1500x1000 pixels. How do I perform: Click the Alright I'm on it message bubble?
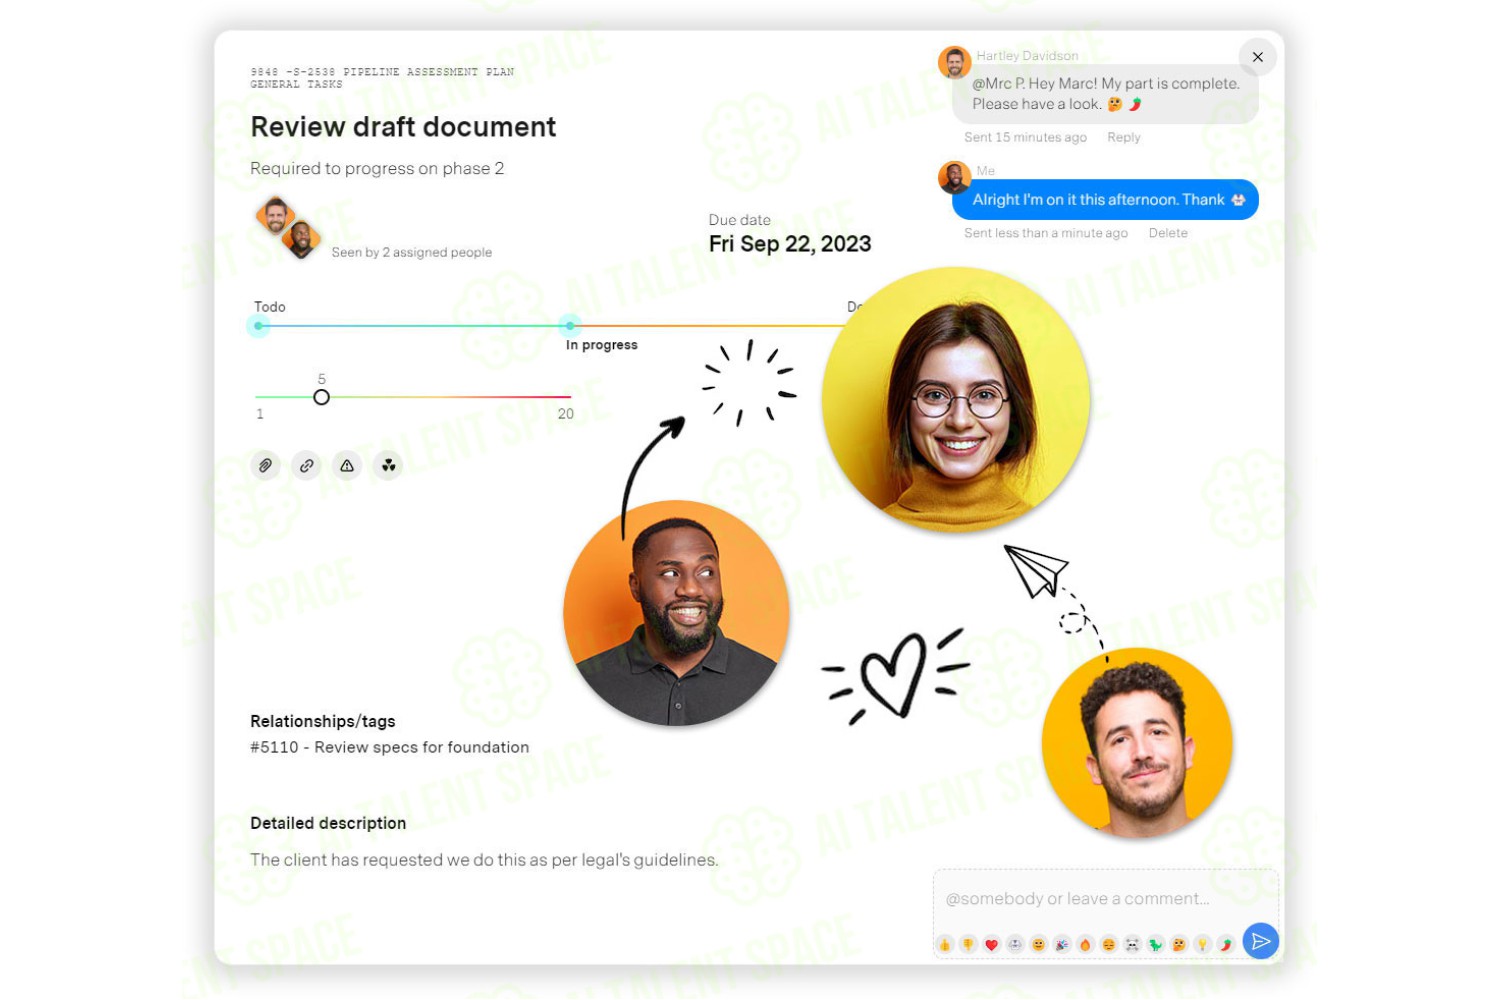(1105, 200)
